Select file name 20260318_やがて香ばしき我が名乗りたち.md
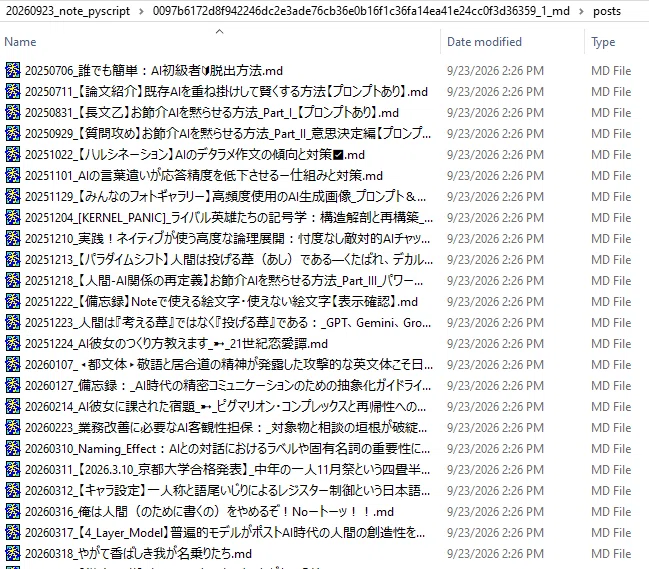The height and width of the screenshot is (569, 649). pos(138,553)
